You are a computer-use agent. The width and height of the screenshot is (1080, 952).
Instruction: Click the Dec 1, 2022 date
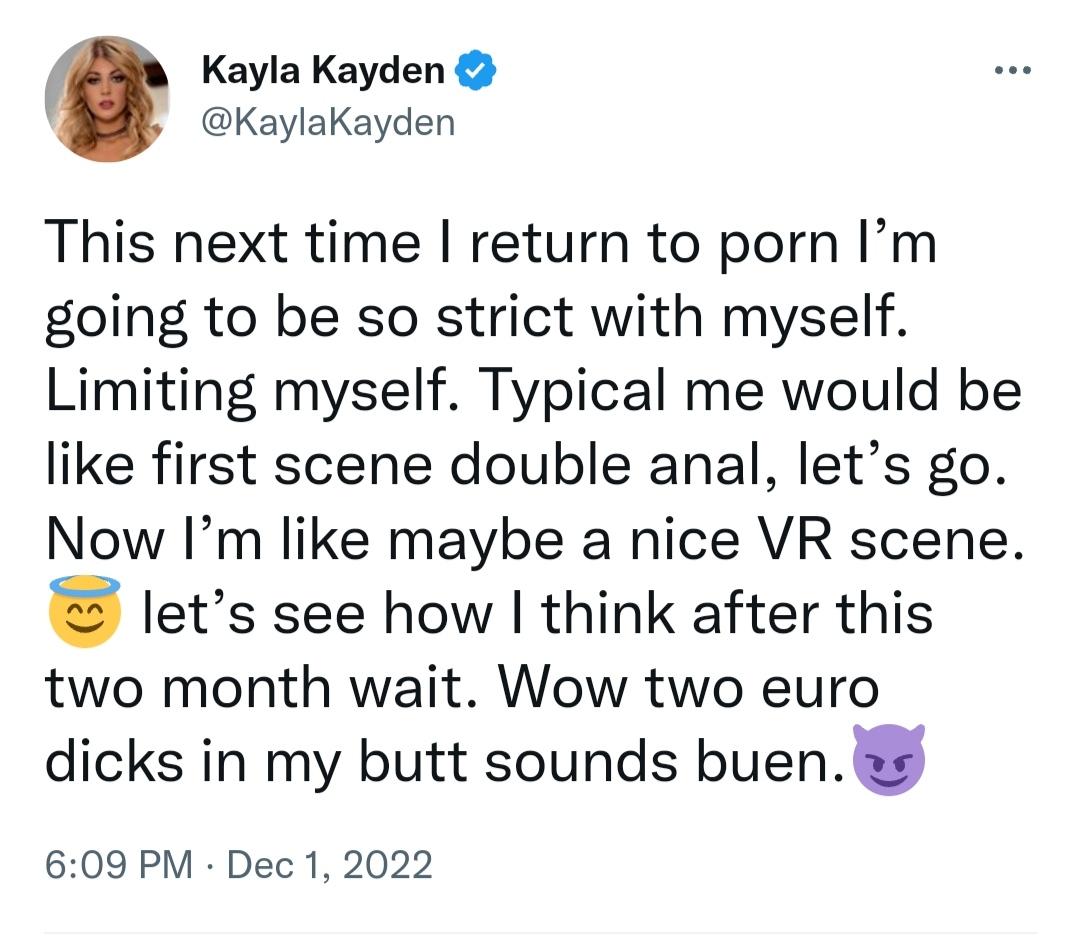pos(329,865)
